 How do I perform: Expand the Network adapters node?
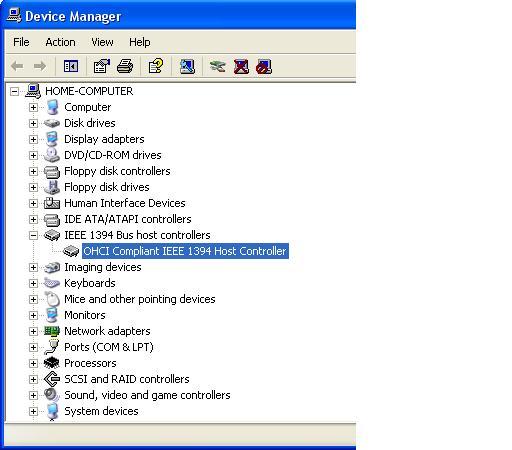click(33, 331)
